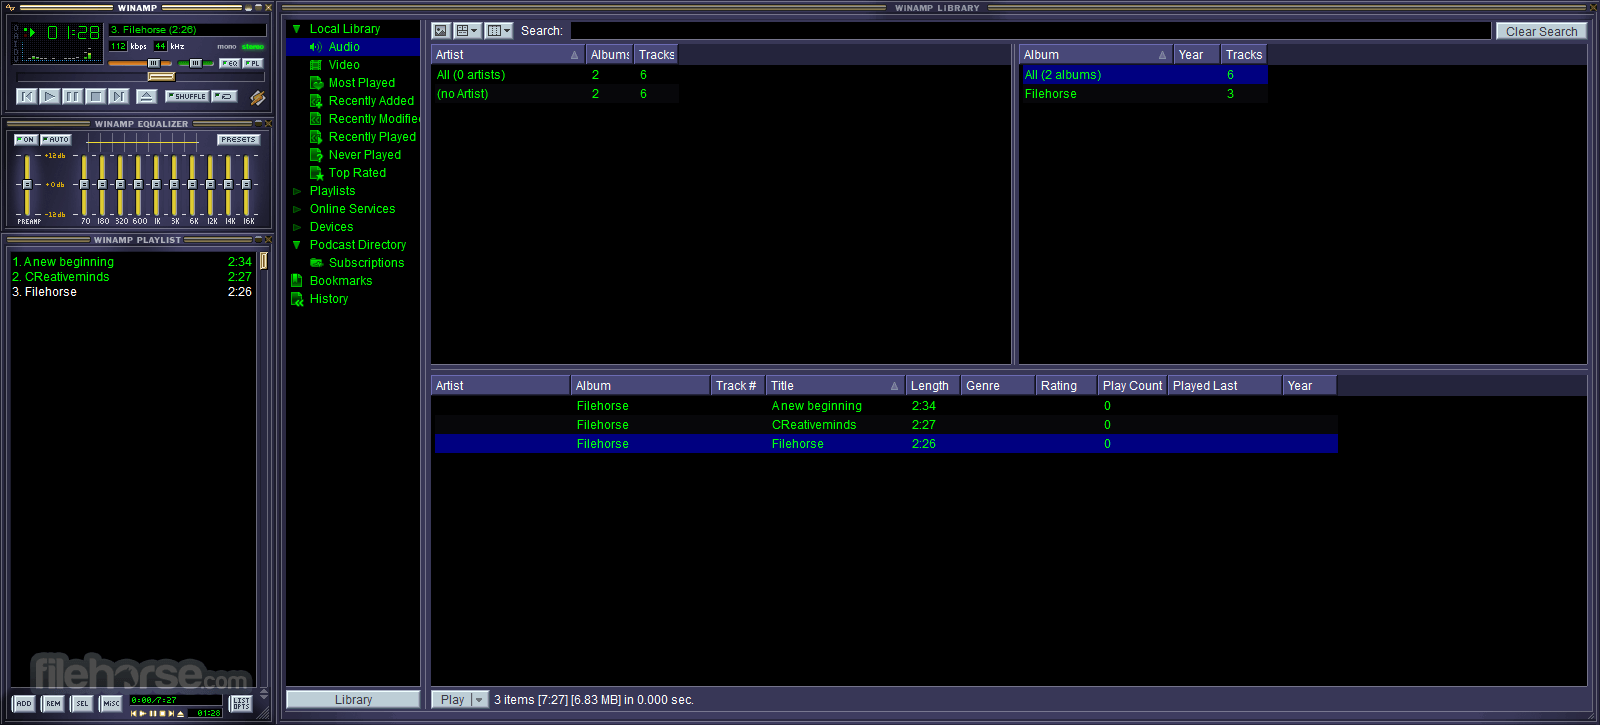Viewport: 1600px width, 725px height.
Task: Open Top Rated via its star icon
Action: (316, 173)
